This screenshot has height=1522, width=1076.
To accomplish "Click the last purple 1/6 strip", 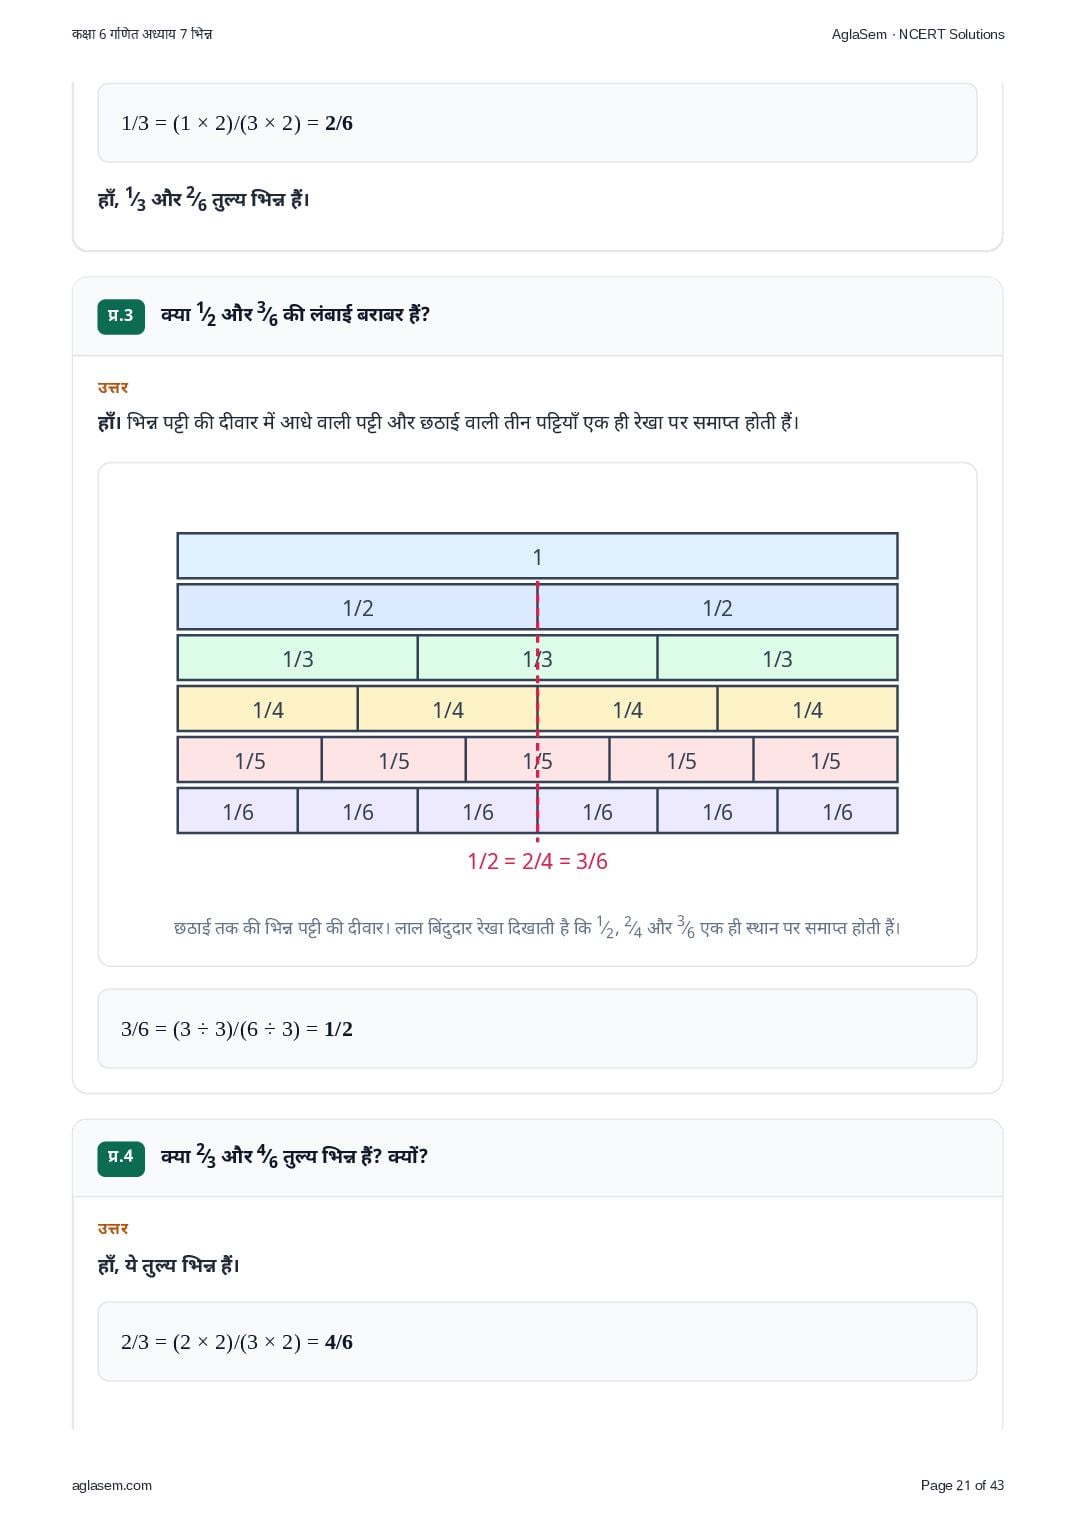I will point(838,811).
